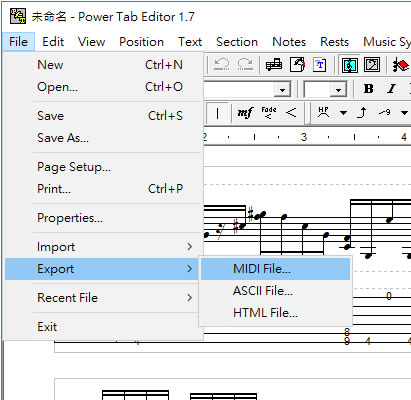The height and width of the screenshot is (400, 411).
Task: Click the Redo arrow icon in the toolbar
Action: click(245, 64)
